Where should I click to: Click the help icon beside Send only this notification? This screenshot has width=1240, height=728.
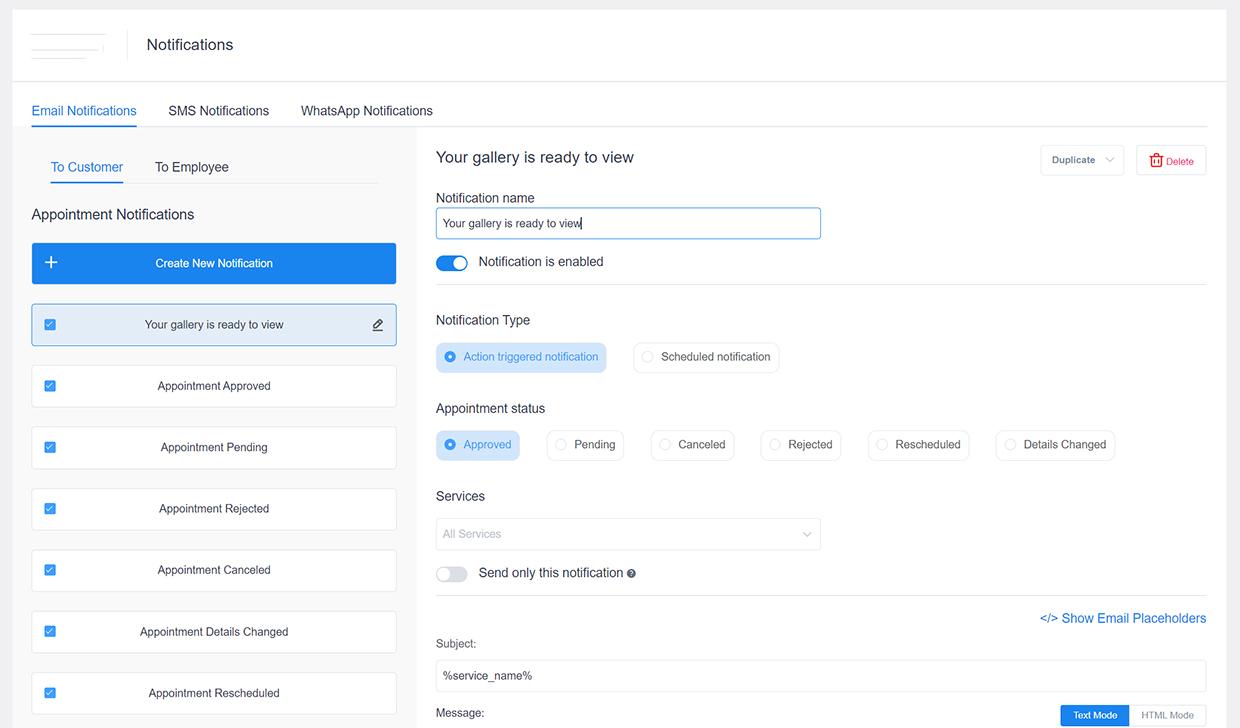tap(631, 574)
